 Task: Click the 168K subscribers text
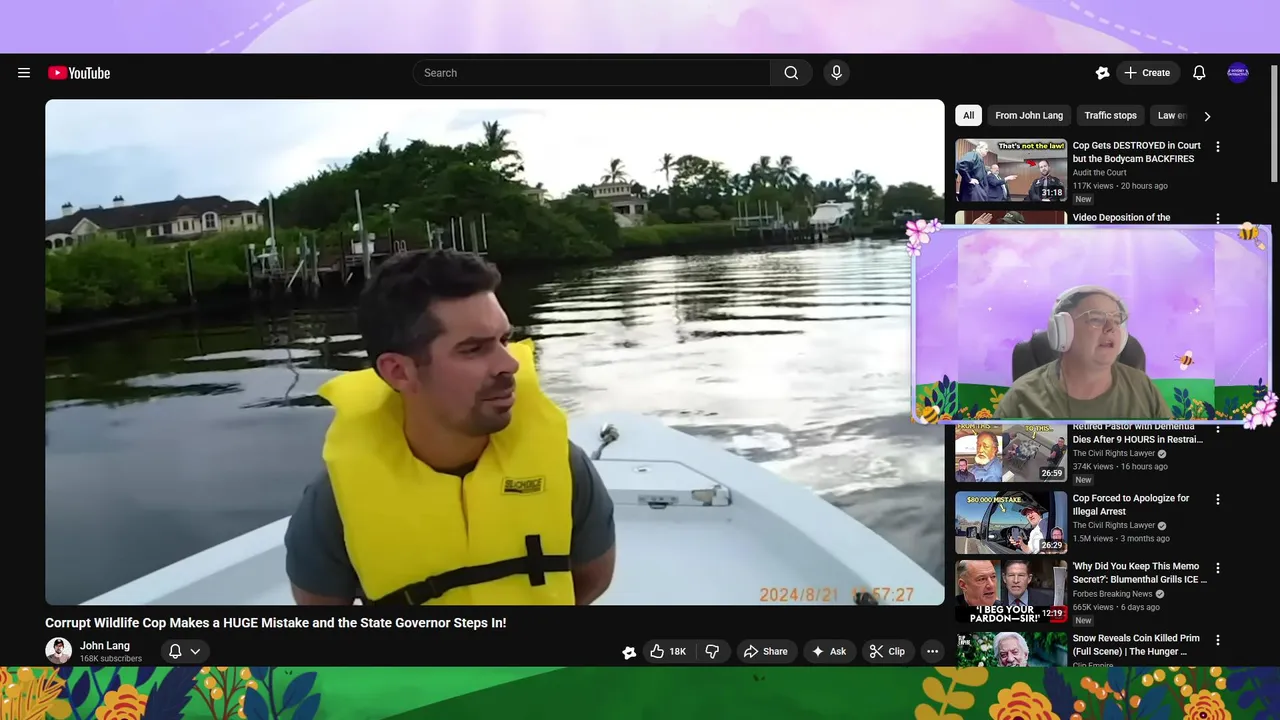tap(111, 659)
